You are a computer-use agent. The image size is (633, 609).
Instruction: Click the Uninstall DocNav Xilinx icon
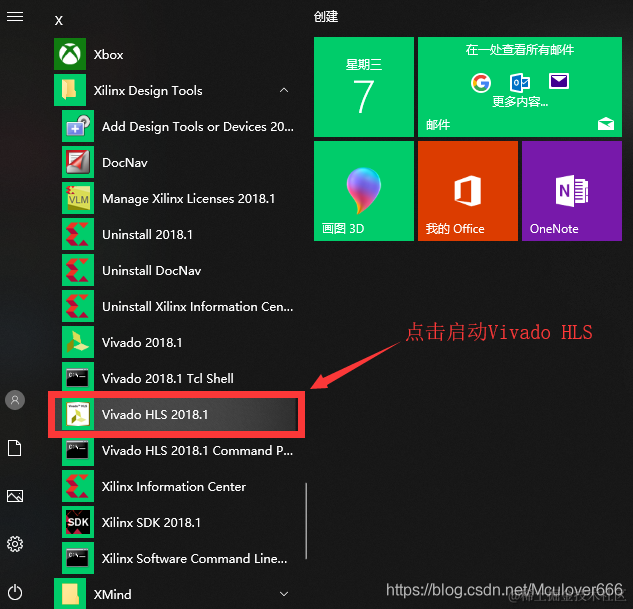pyautogui.click(x=78, y=270)
